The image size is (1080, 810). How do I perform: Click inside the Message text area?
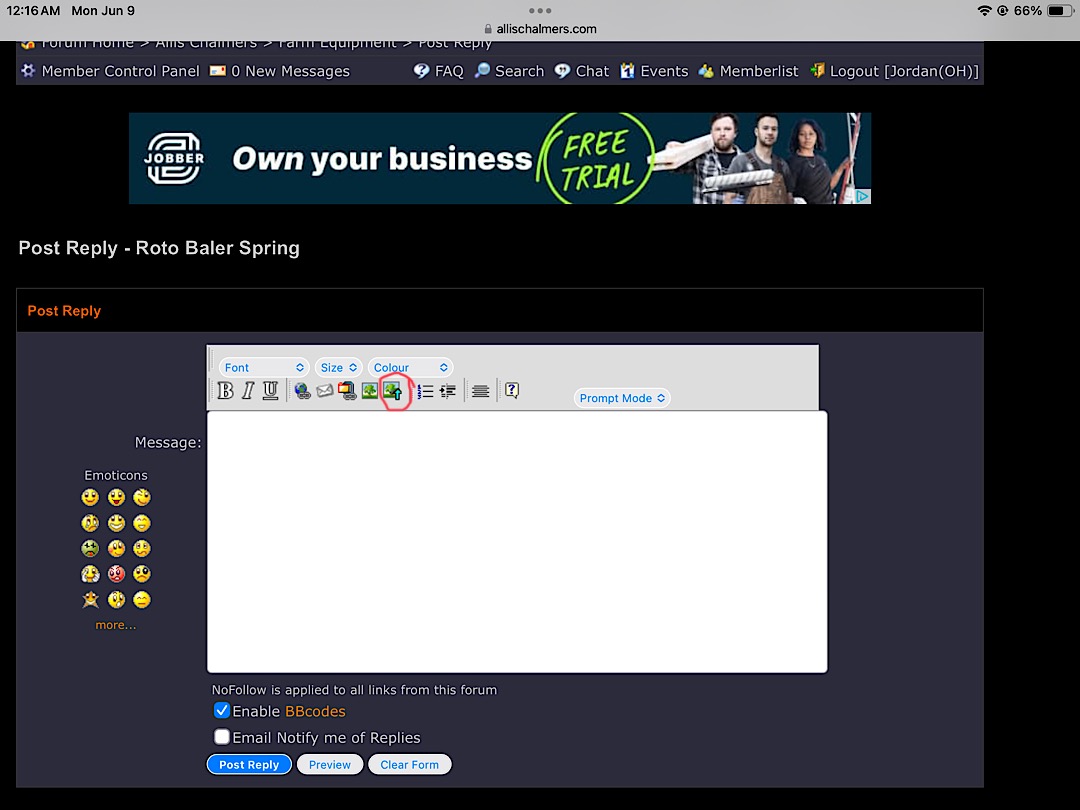[x=517, y=541]
